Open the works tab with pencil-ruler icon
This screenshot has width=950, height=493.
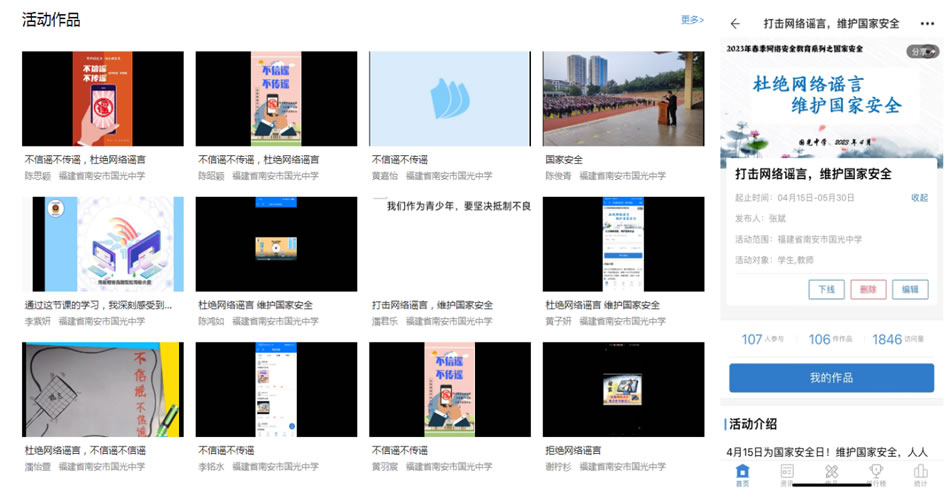pos(831,475)
